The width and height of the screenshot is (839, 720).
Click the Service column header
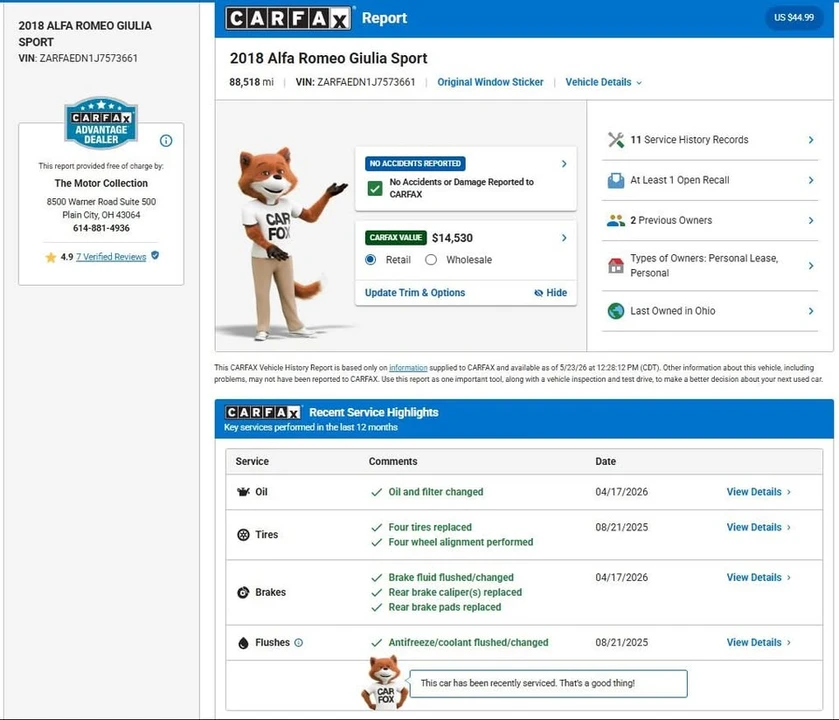pyautogui.click(x=252, y=461)
